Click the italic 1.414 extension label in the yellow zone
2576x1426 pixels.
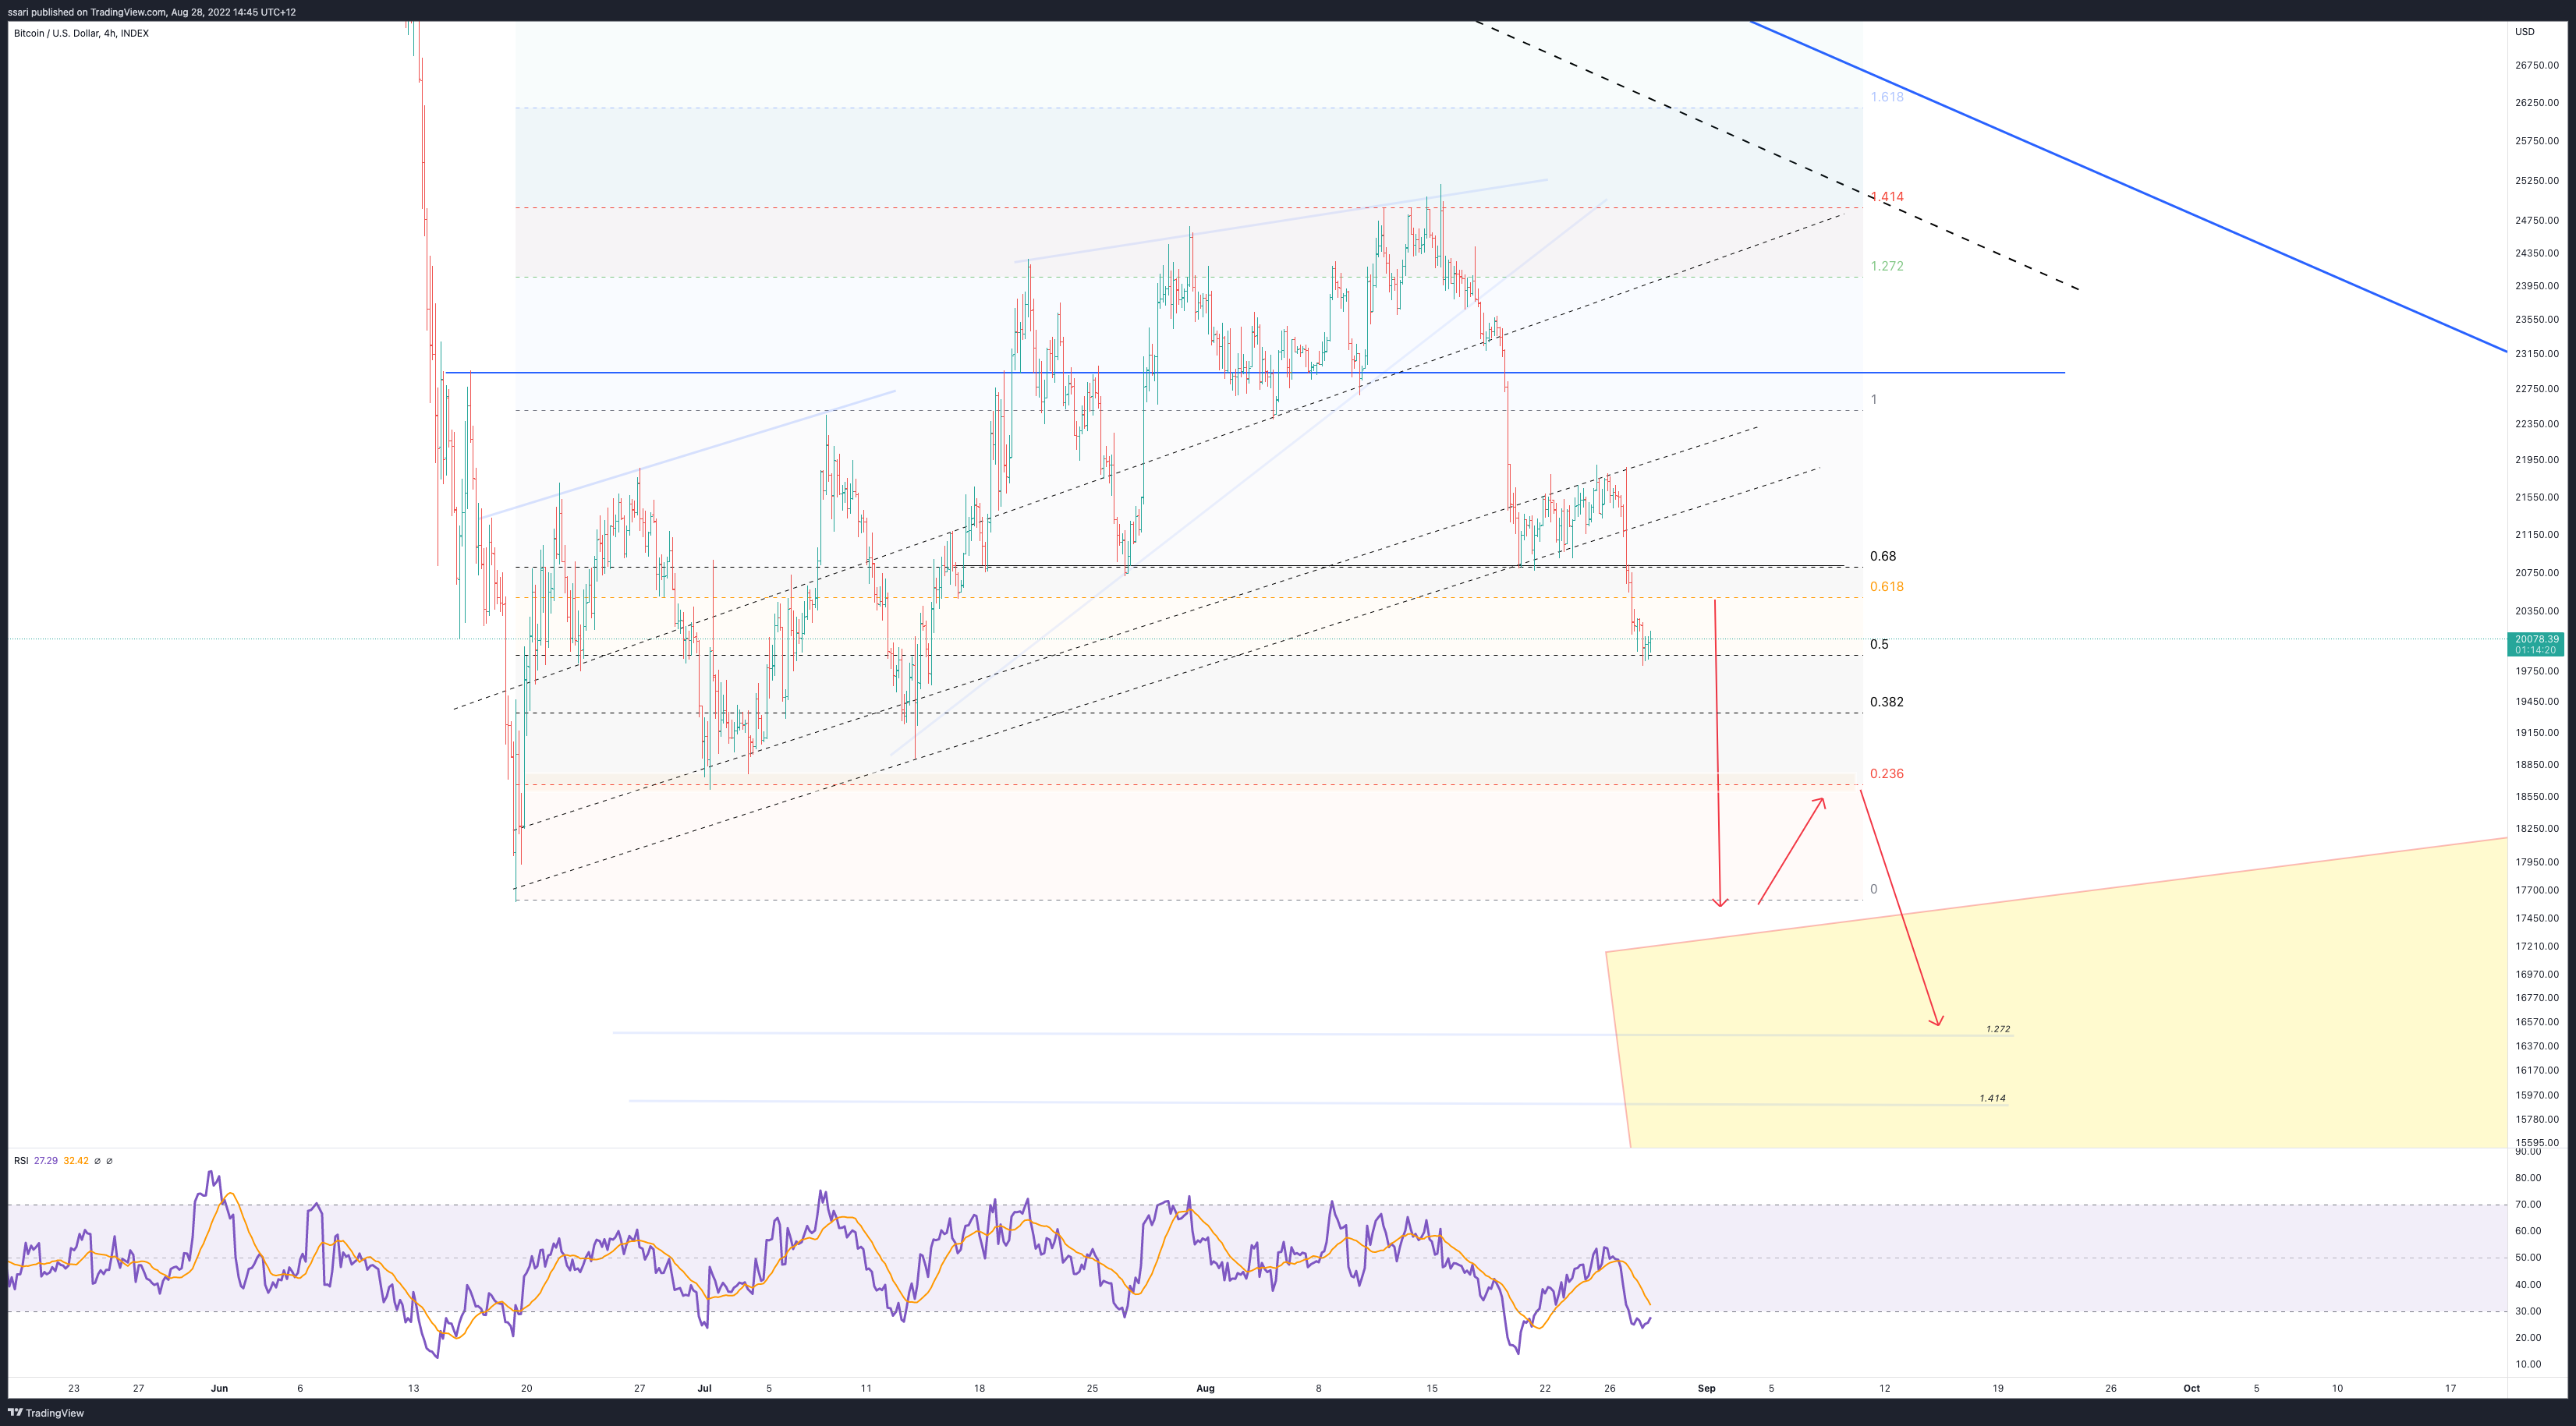(x=1993, y=1098)
